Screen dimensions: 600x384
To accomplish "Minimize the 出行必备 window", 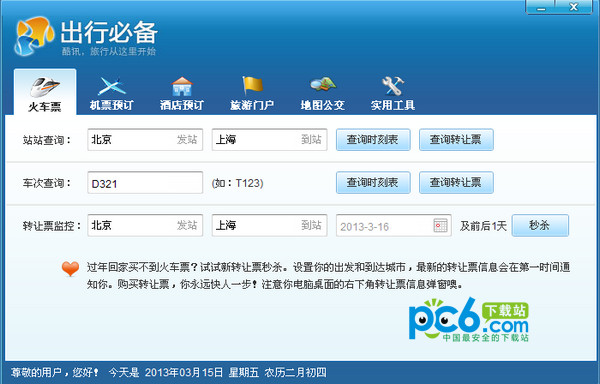I will (541, 7).
